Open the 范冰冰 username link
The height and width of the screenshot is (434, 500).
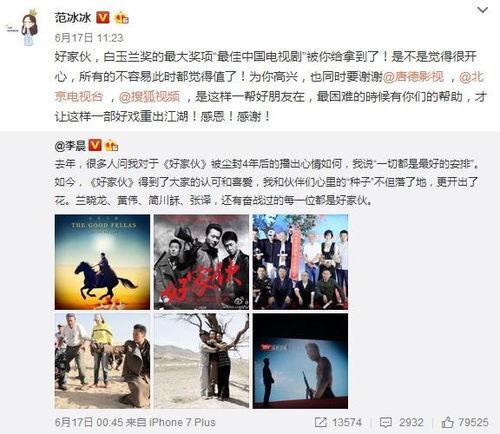point(73,18)
